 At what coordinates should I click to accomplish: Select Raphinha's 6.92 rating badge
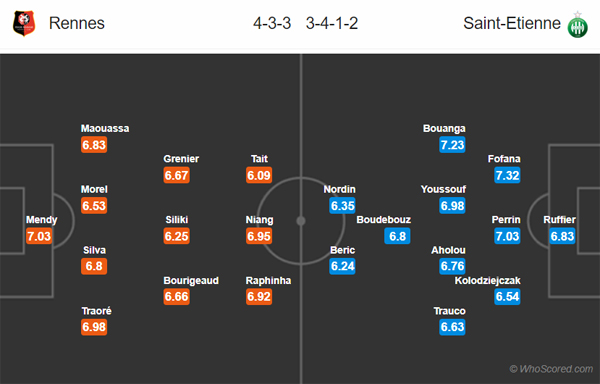[x=259, y=296]
